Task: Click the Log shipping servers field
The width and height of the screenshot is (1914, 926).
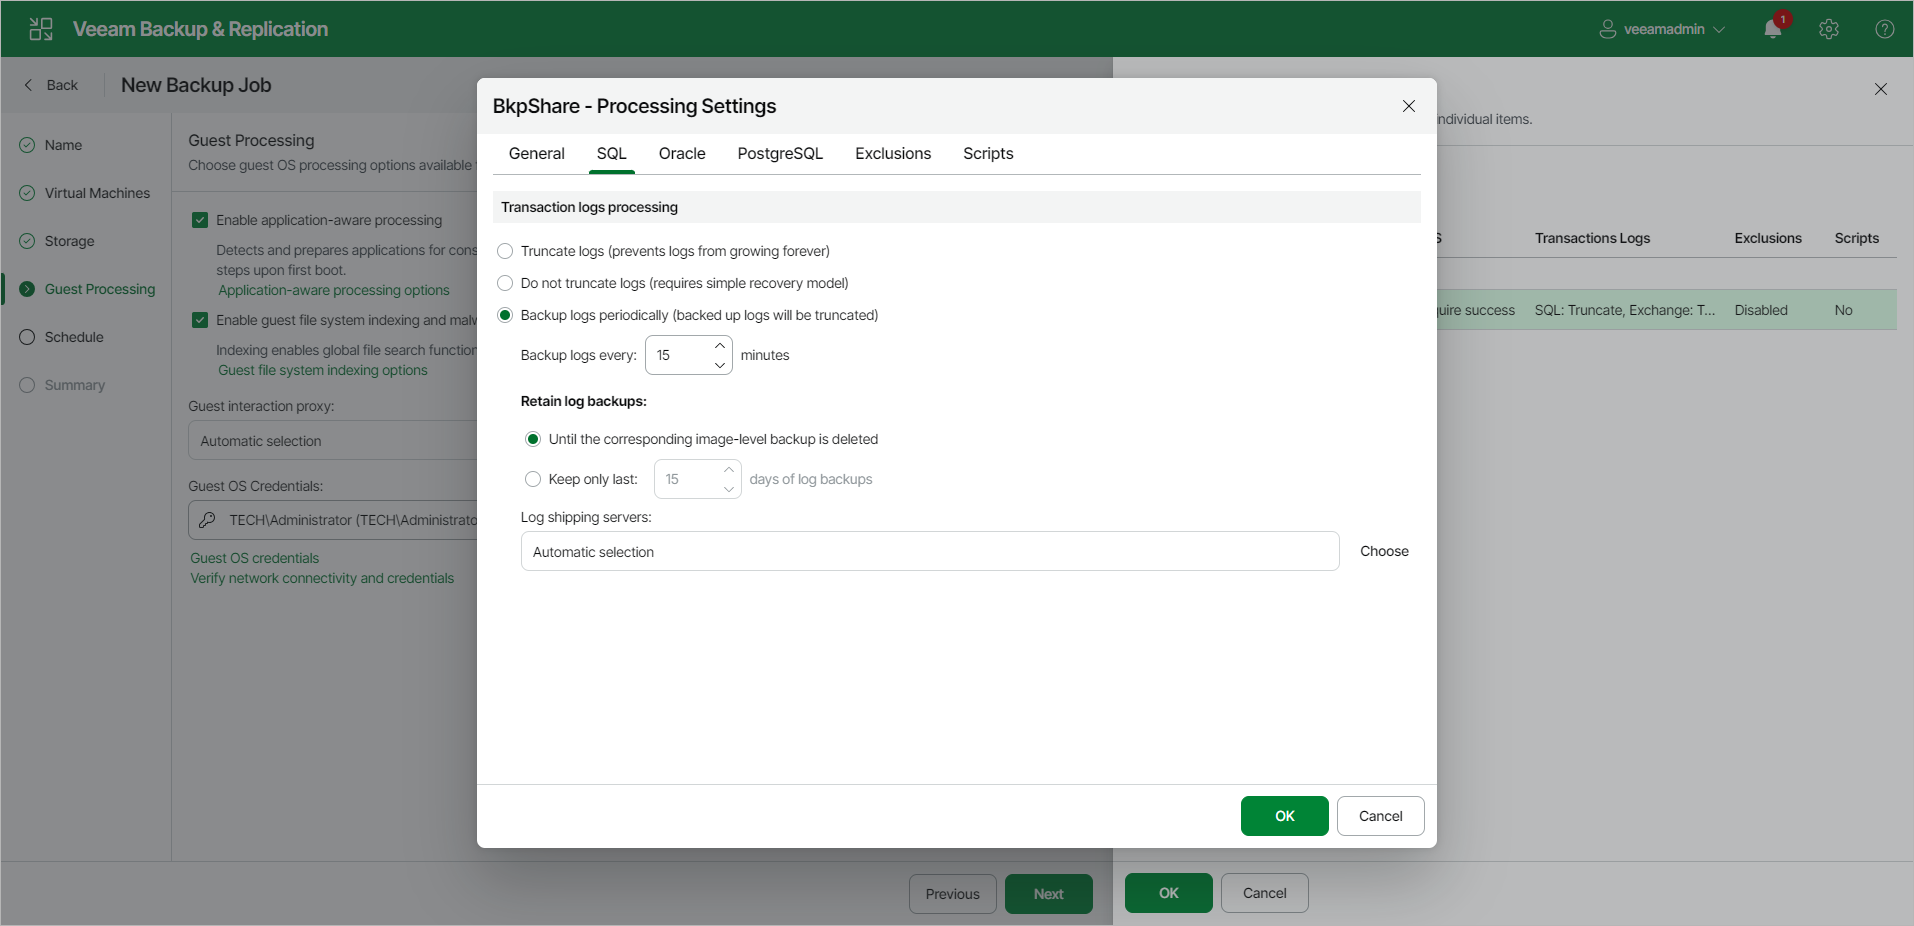Action: (930, 551)
